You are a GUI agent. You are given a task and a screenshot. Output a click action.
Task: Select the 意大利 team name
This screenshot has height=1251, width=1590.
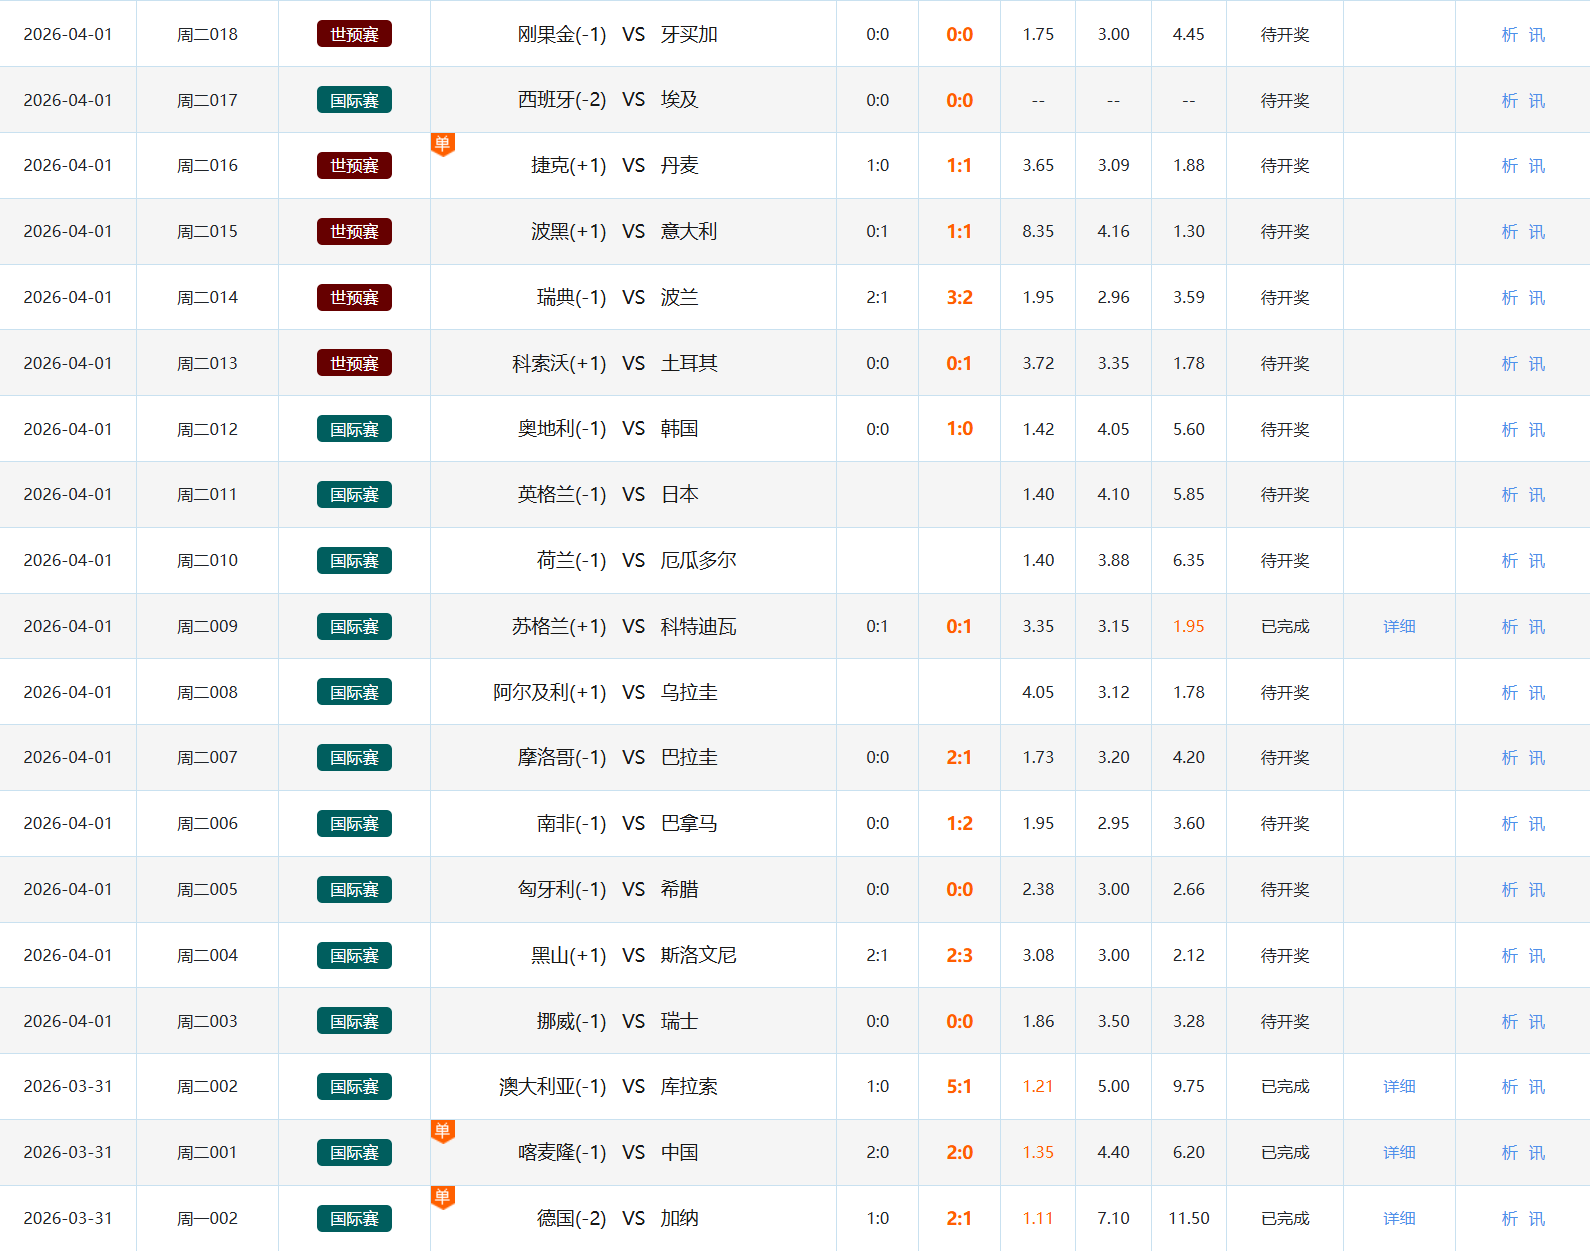(x=688, y=232)
